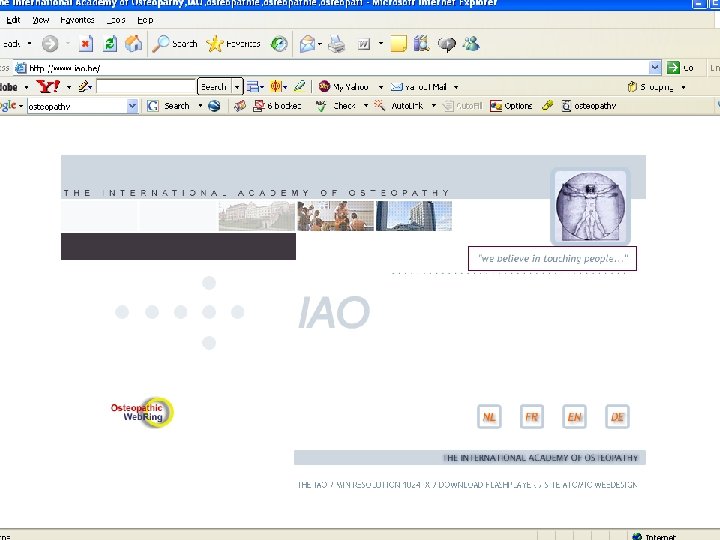This screenshot has height=540, width=720.
Task: Open the Google search box dropdown
Action: click(132, 106)
